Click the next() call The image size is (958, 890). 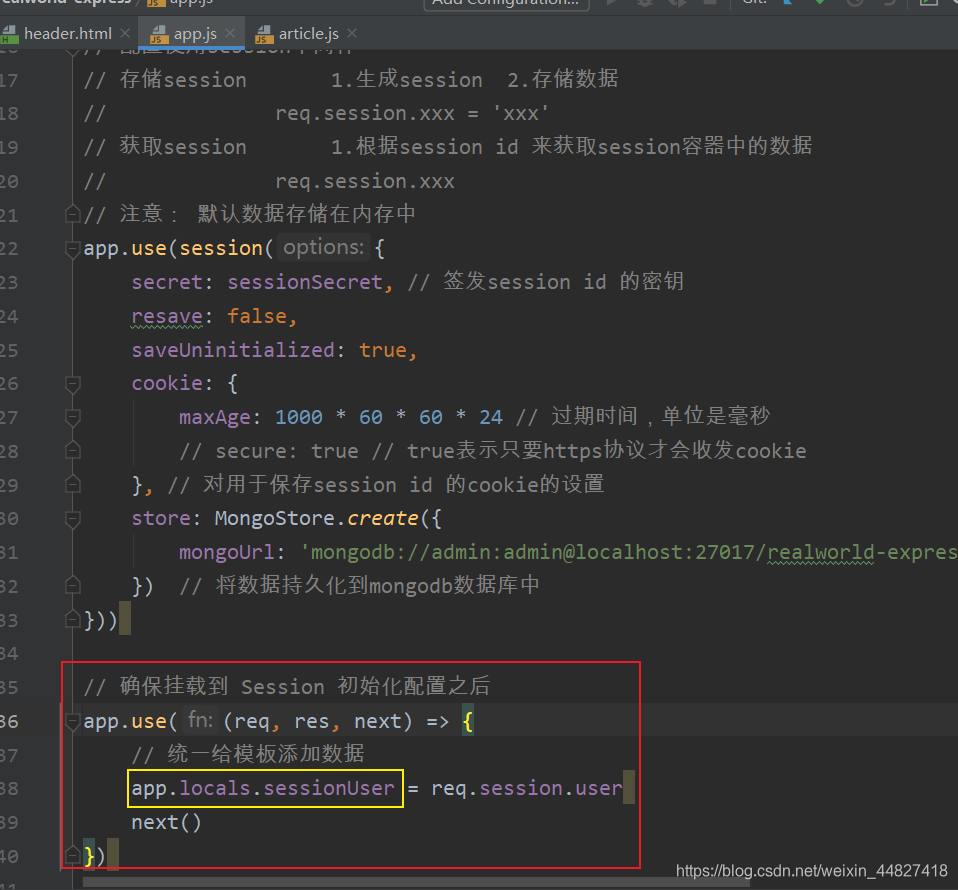[x=166, y=823]
